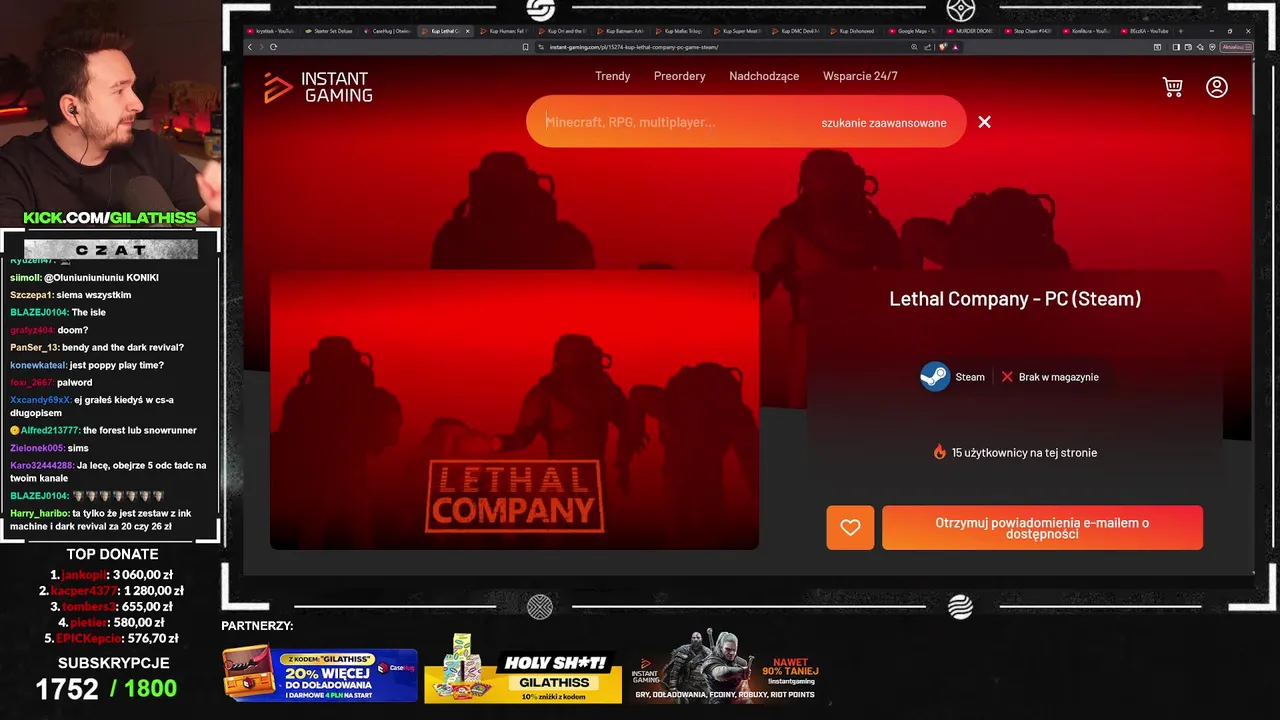The width and height of the screenshot is (1280, 720).
Task: Switch to the Kup Ori tab
Action: [563, 31]
